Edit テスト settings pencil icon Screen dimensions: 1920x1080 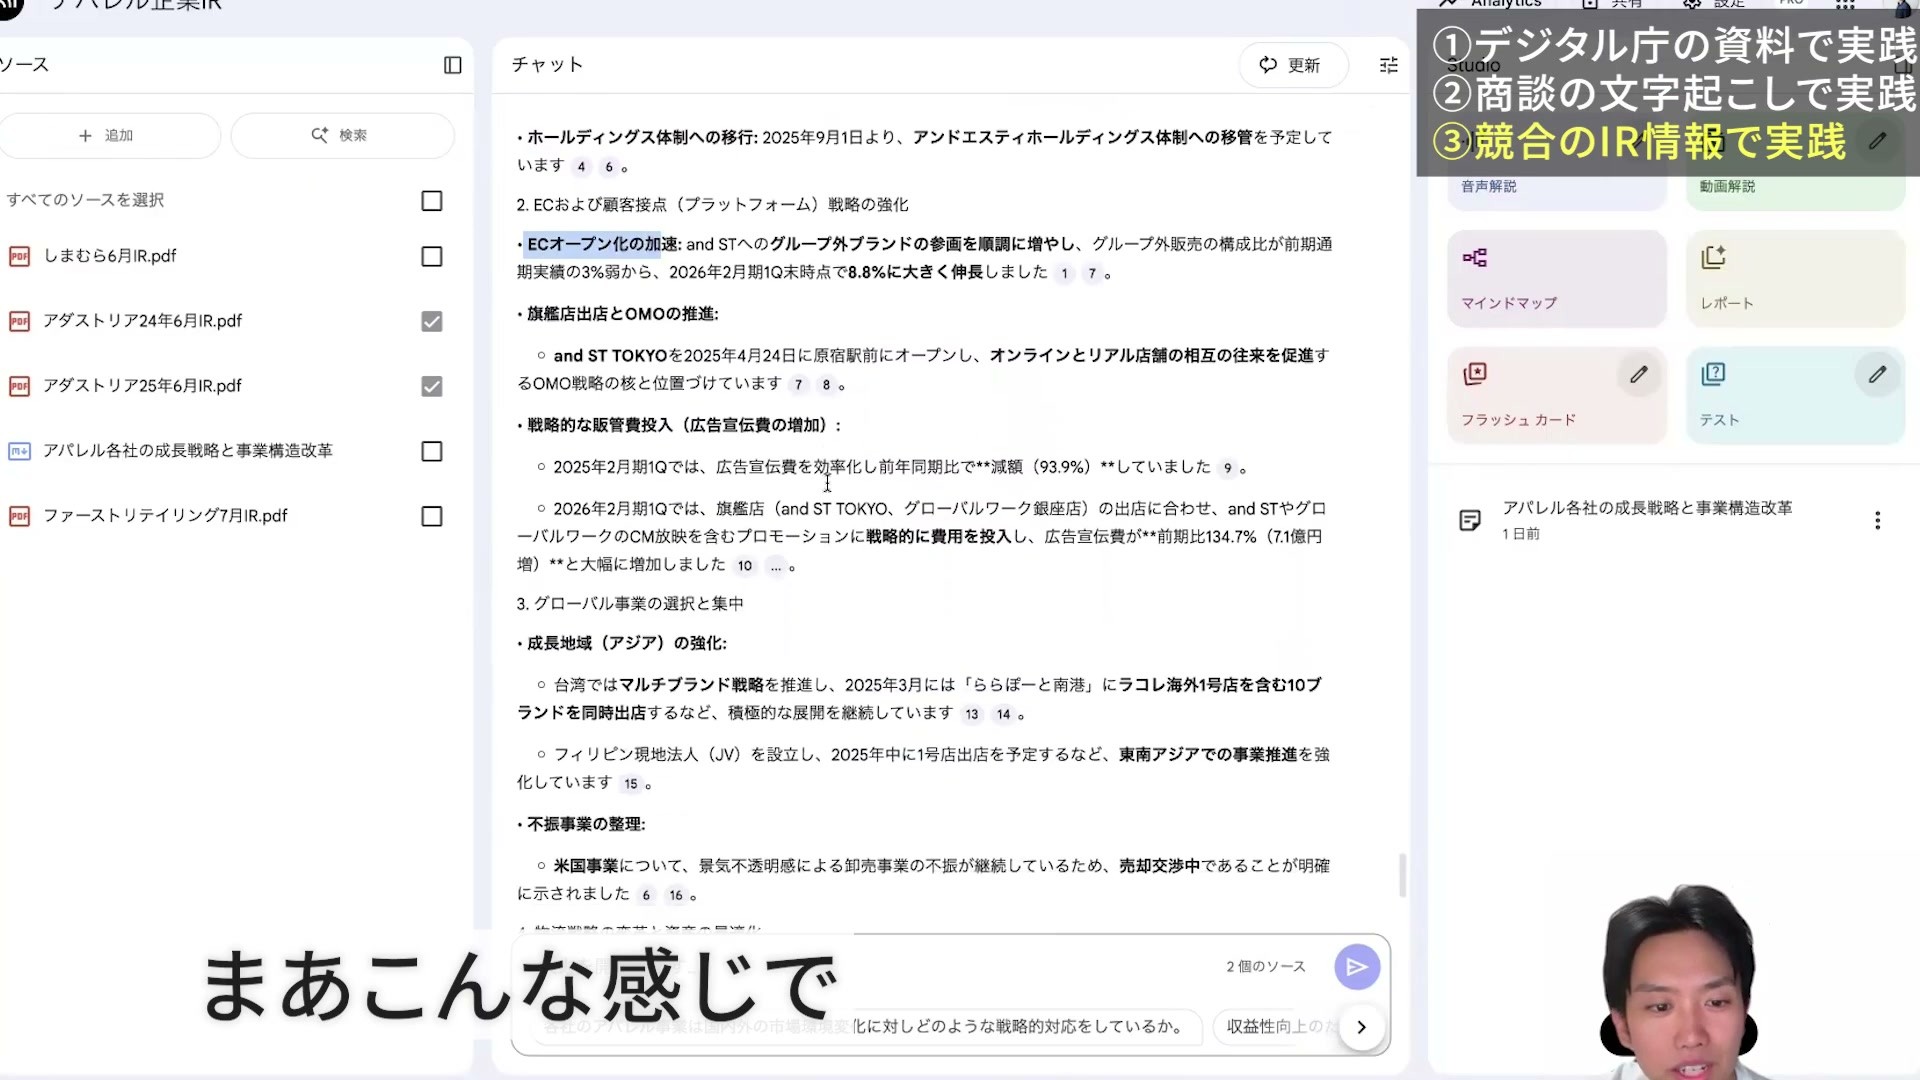tap(1877, 375)
